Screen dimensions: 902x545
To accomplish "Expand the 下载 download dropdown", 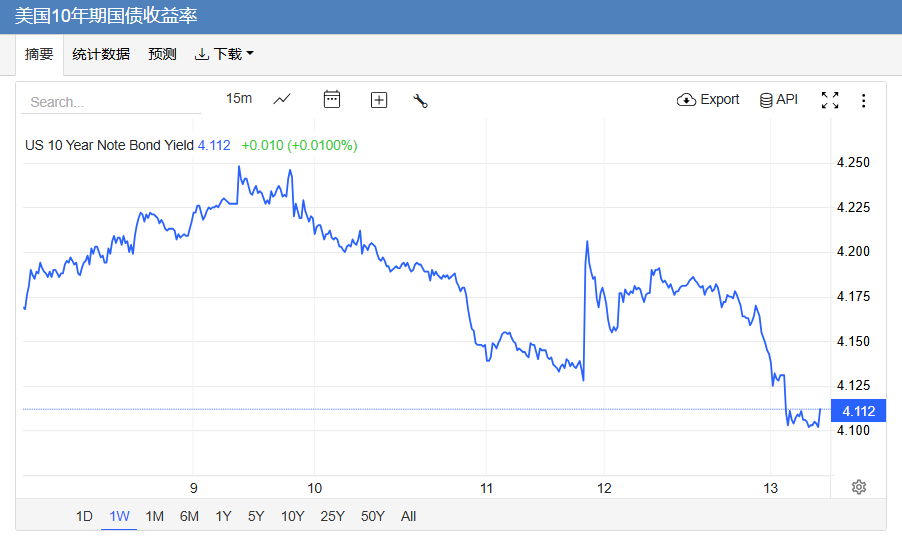I will (224, 54).
